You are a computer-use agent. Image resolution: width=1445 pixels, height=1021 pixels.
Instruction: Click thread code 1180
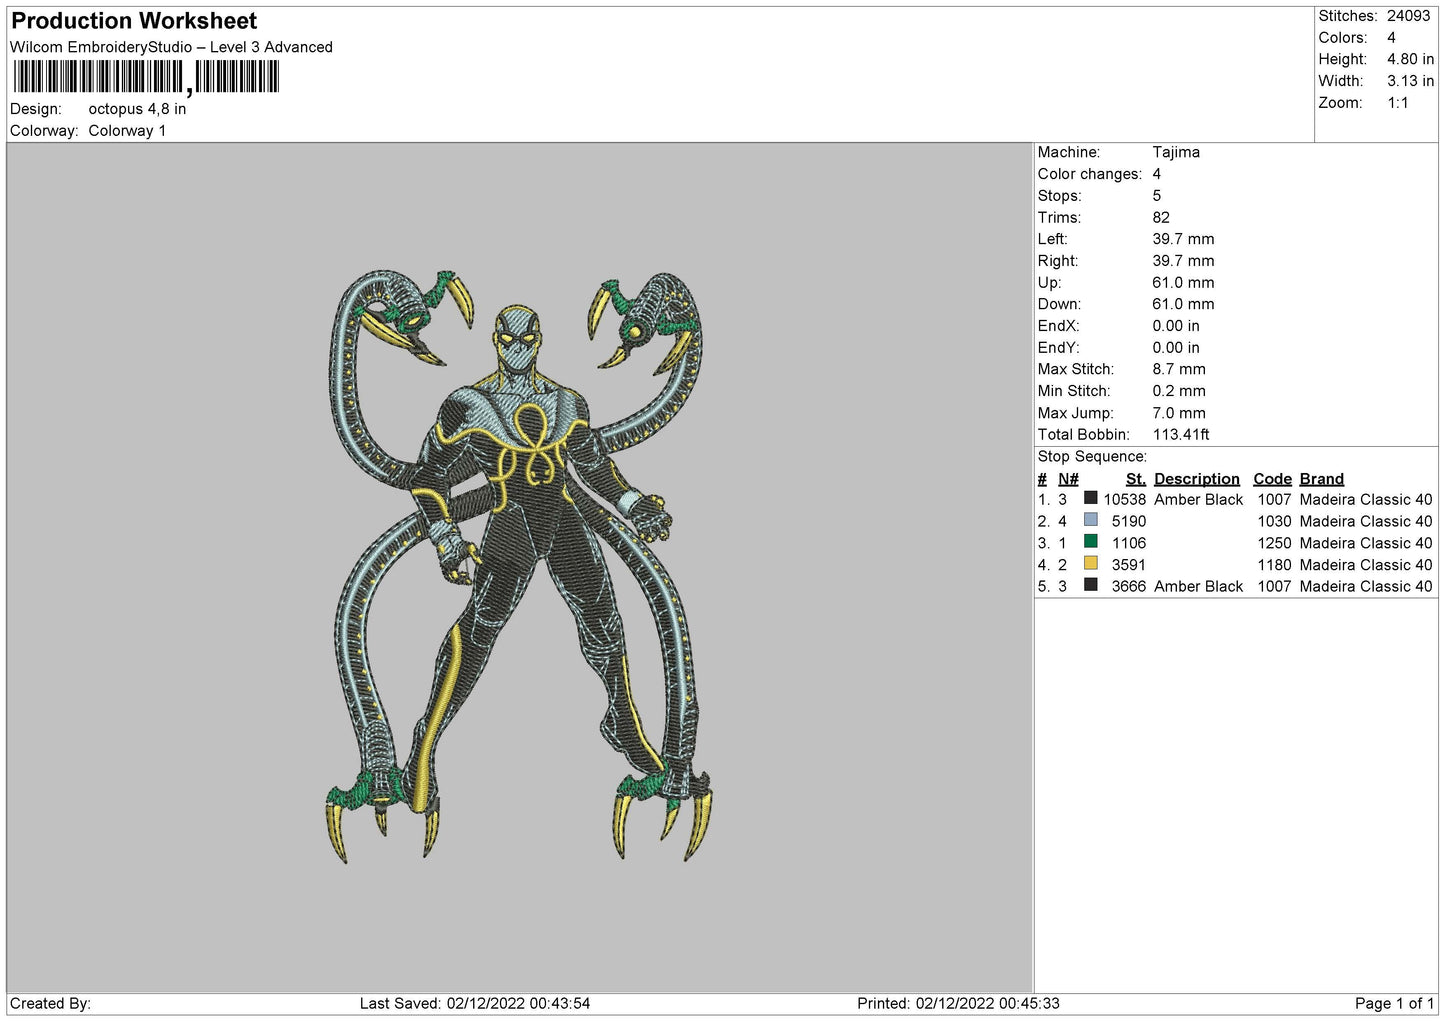pyautogui.click(x=1274, y=565)
